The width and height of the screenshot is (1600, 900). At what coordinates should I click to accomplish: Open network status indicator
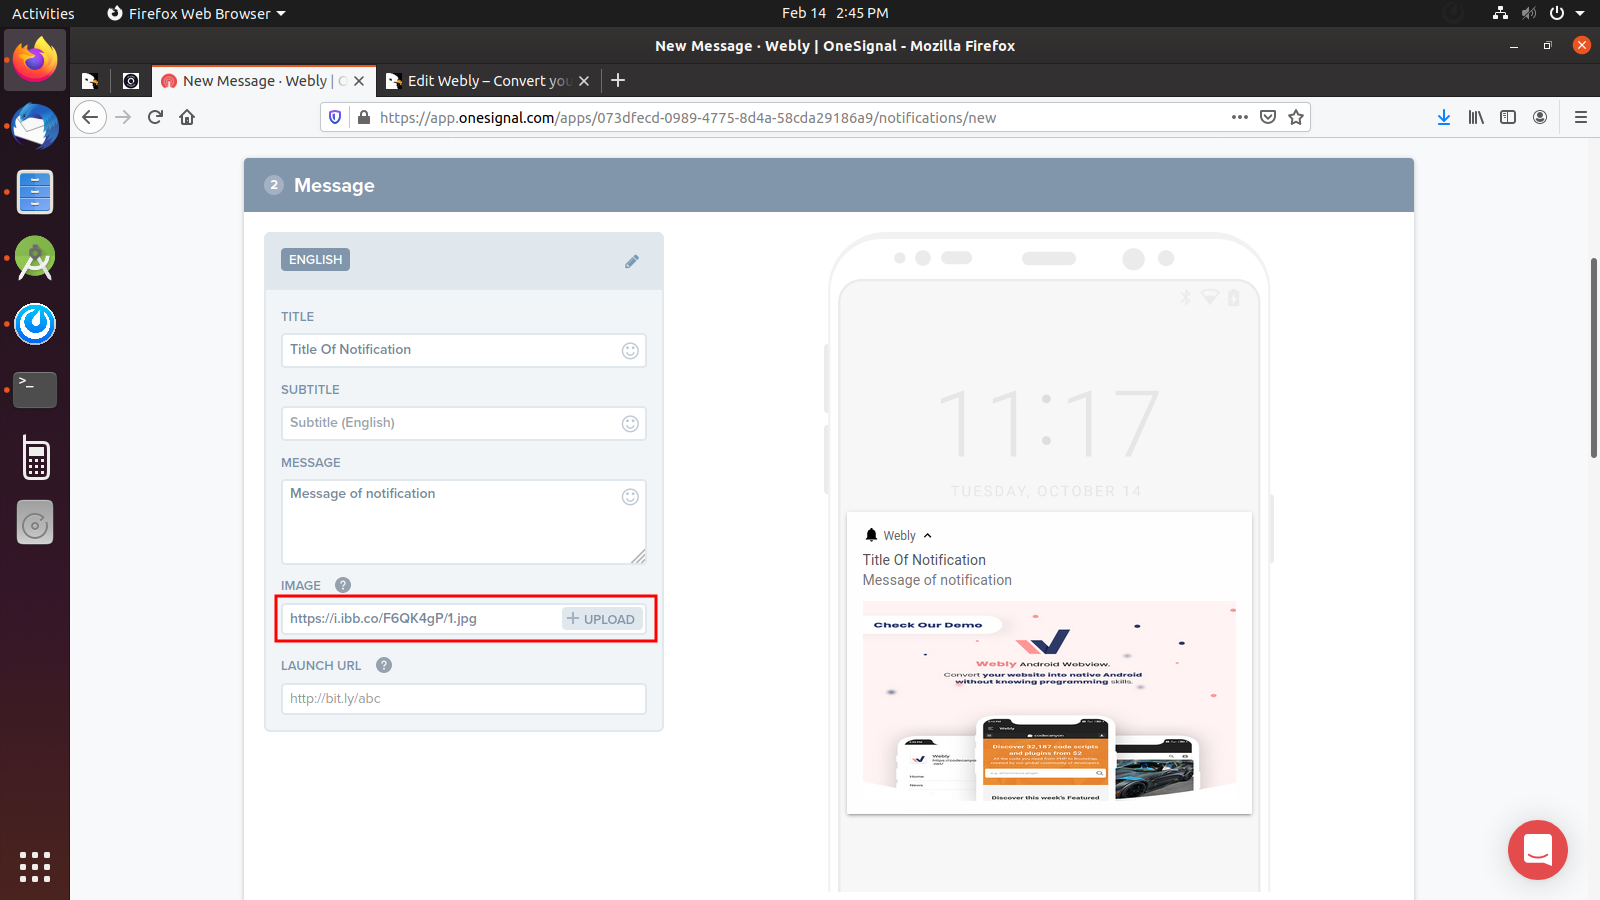click(x=1500, y=13)
